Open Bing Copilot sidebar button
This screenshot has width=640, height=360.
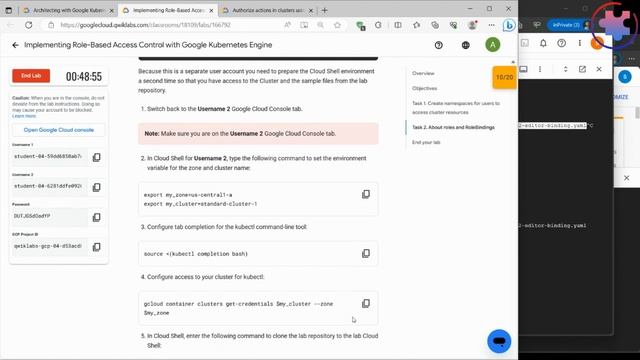(x=509, y=25)
